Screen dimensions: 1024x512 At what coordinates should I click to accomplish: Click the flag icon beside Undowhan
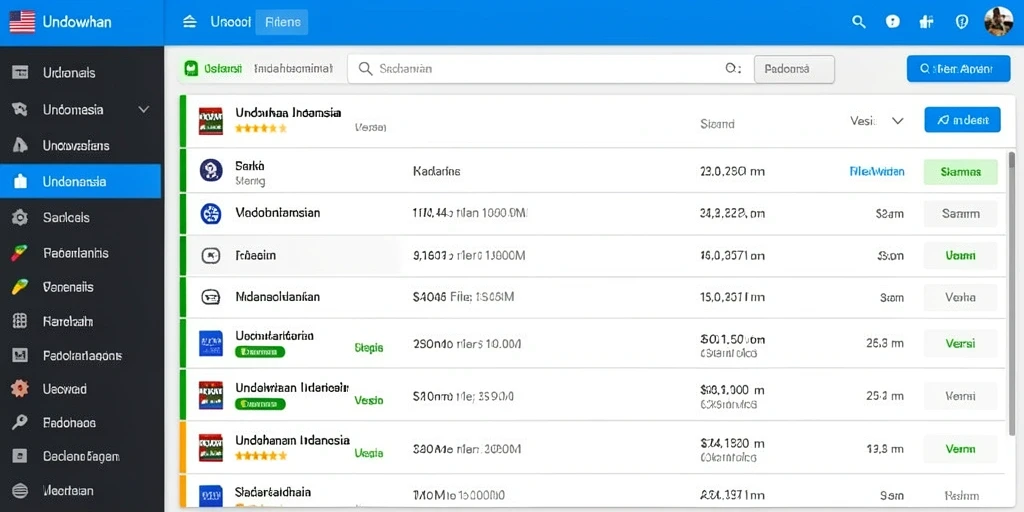click(22, 22)
